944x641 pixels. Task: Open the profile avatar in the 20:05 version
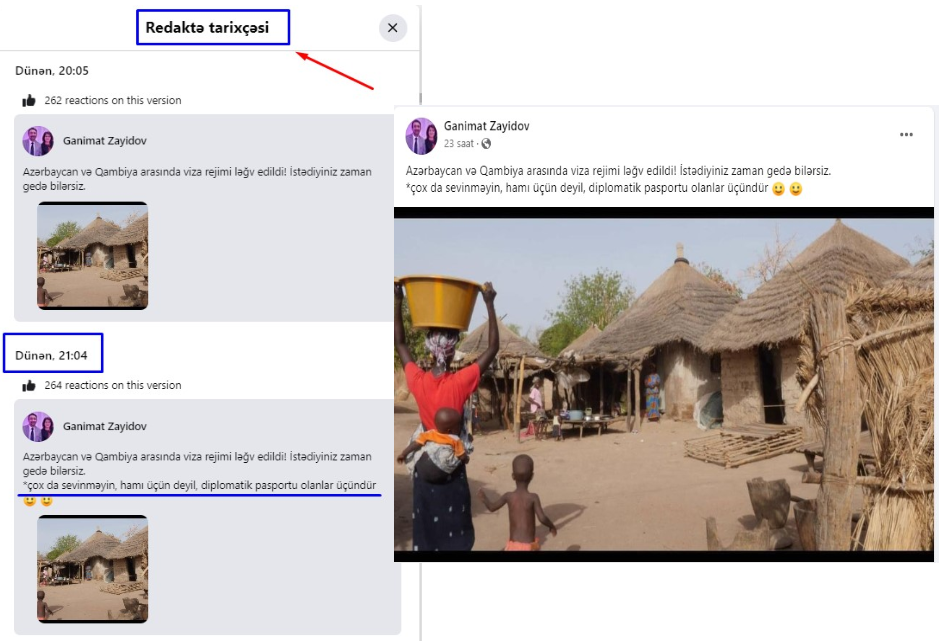coord(38,141)
